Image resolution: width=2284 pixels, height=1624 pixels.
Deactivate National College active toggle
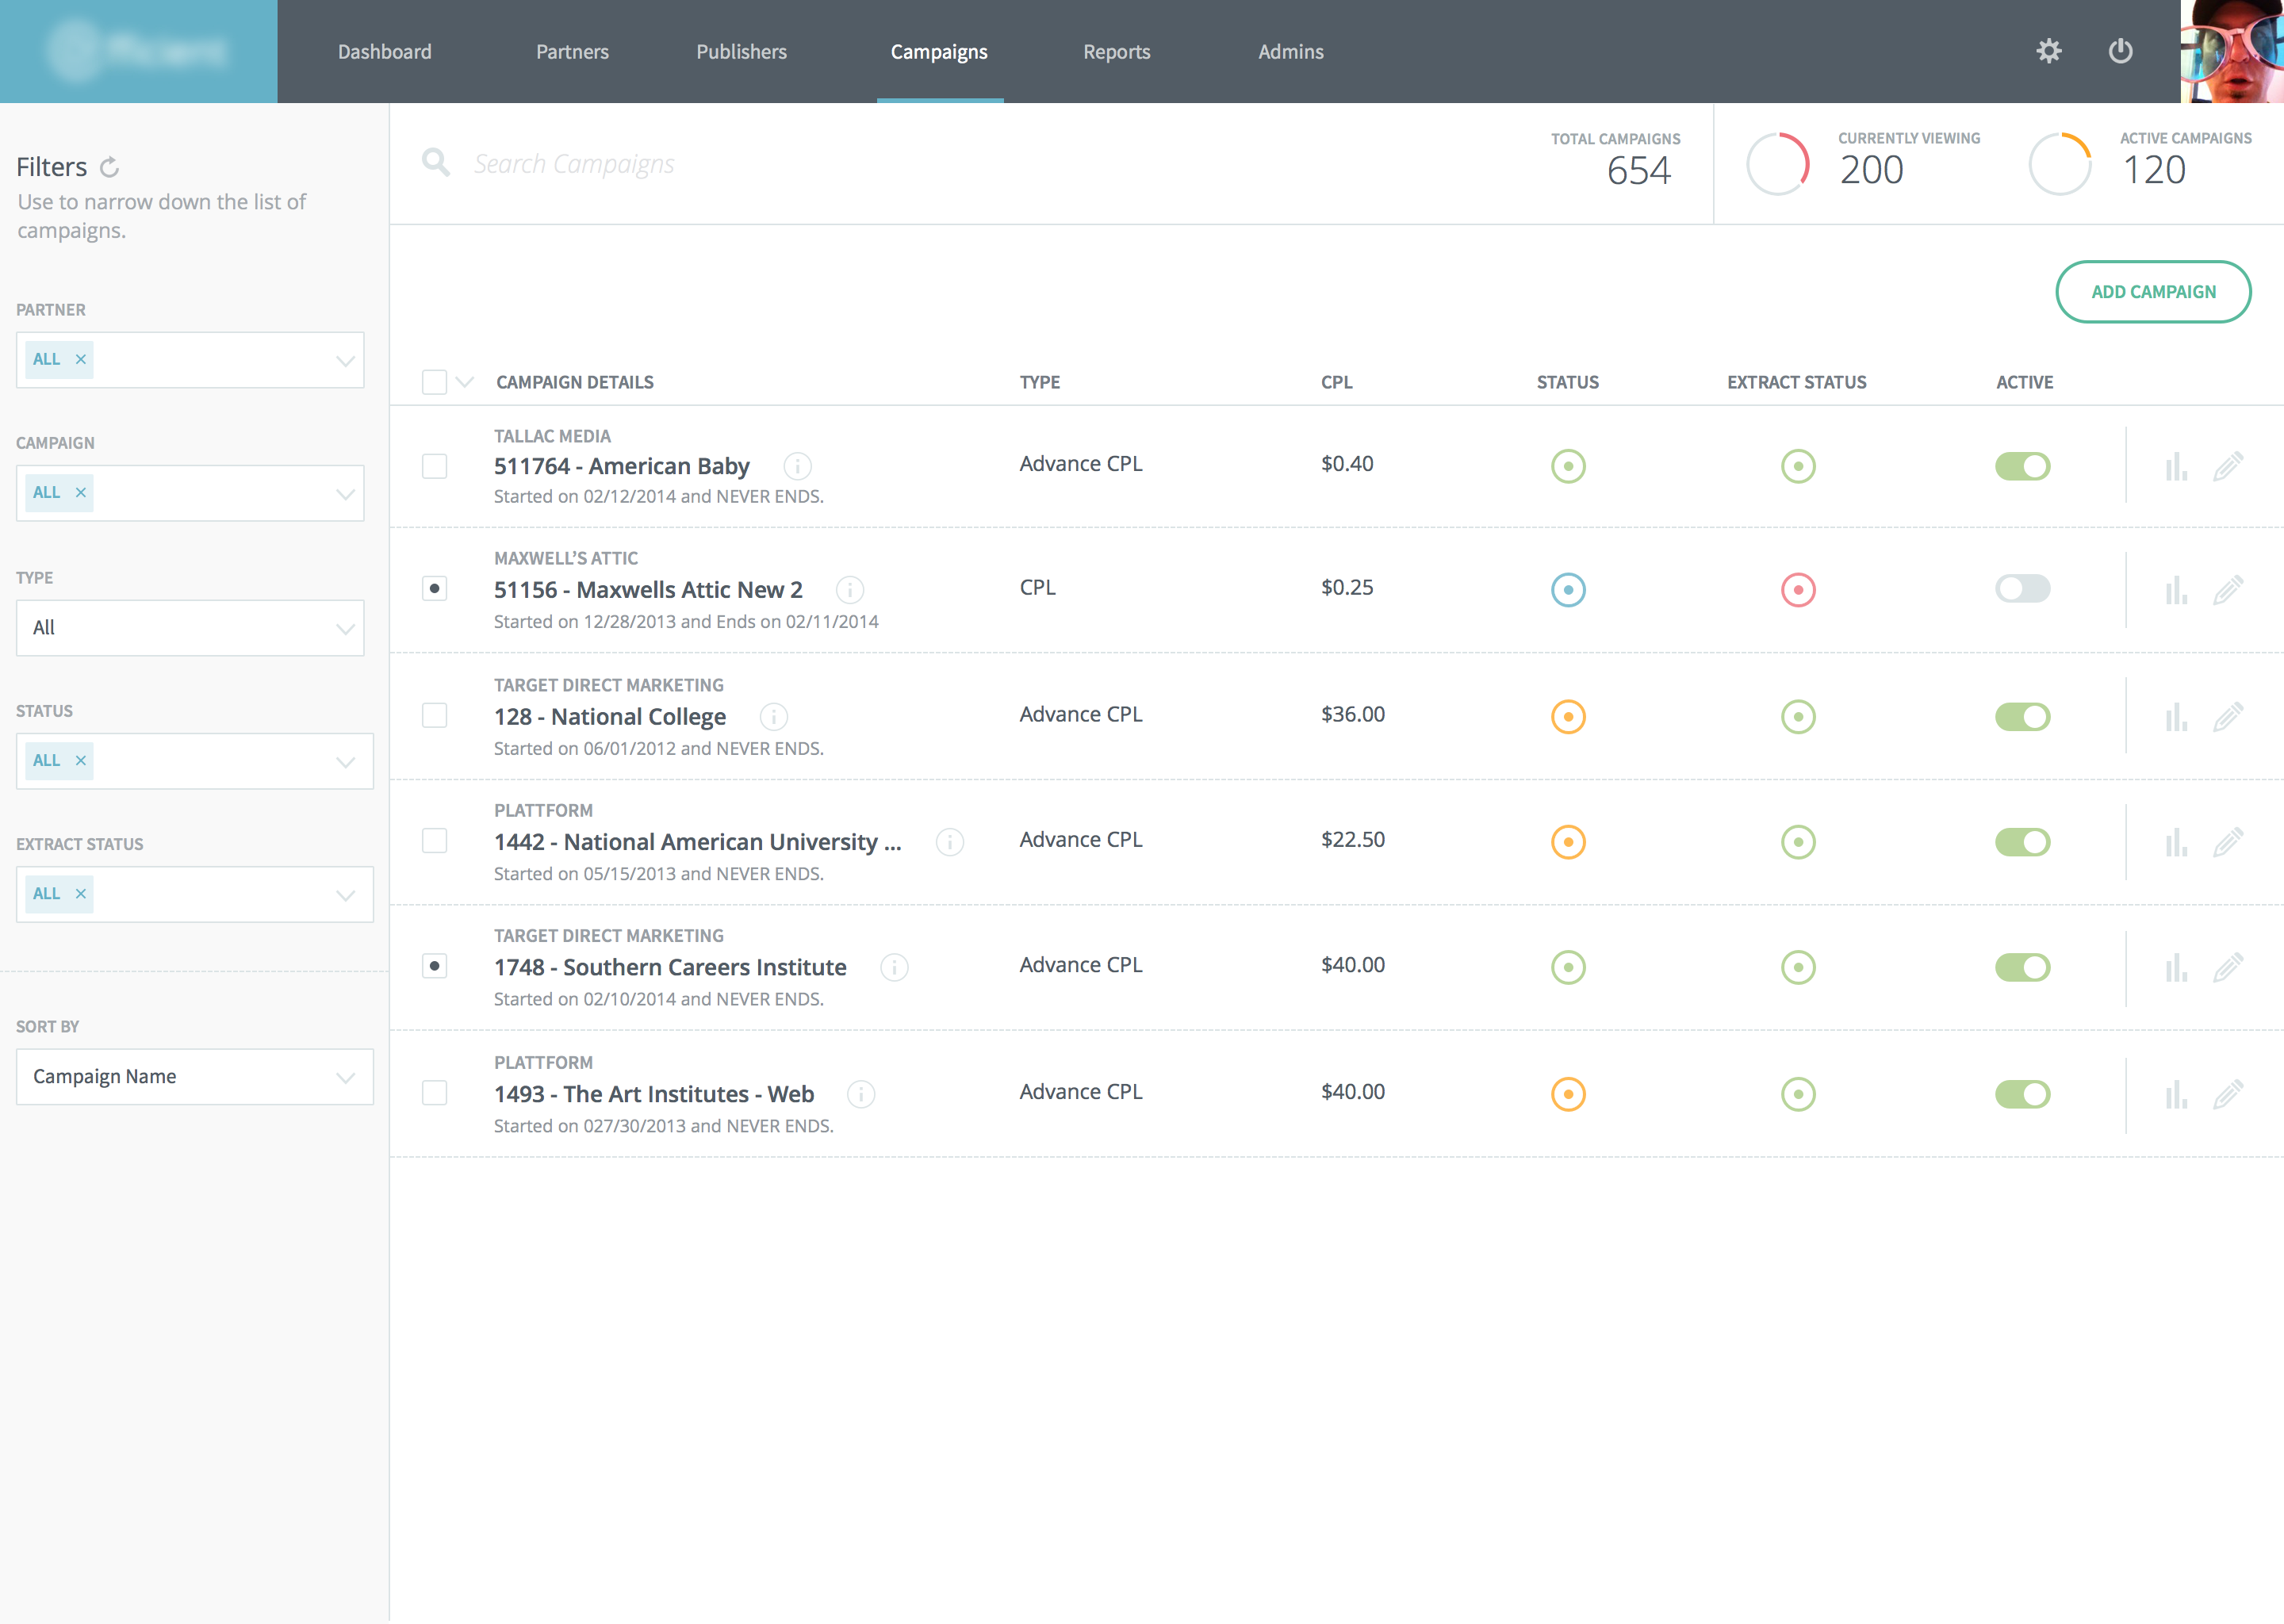[2022, 717]
